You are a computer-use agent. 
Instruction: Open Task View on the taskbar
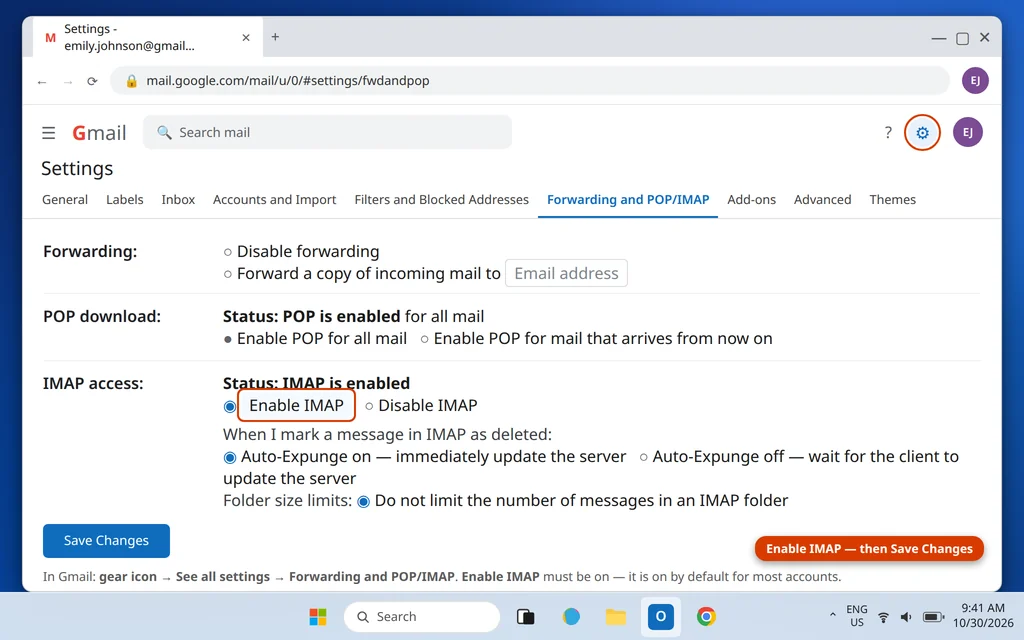[525, 616]
